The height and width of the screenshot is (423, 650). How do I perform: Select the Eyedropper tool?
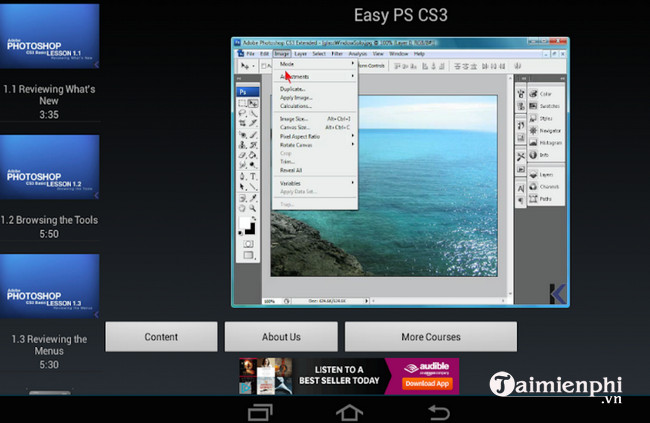coord(253,198)
